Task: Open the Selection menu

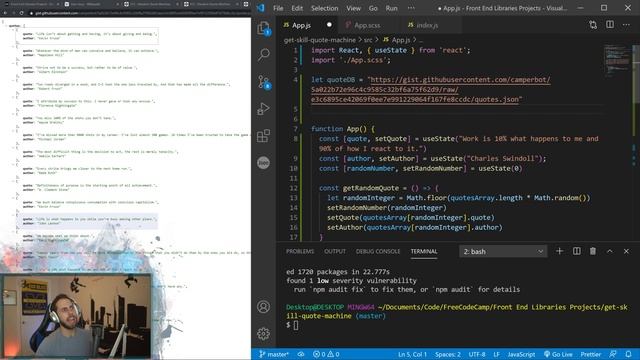Action: (324, 8)
